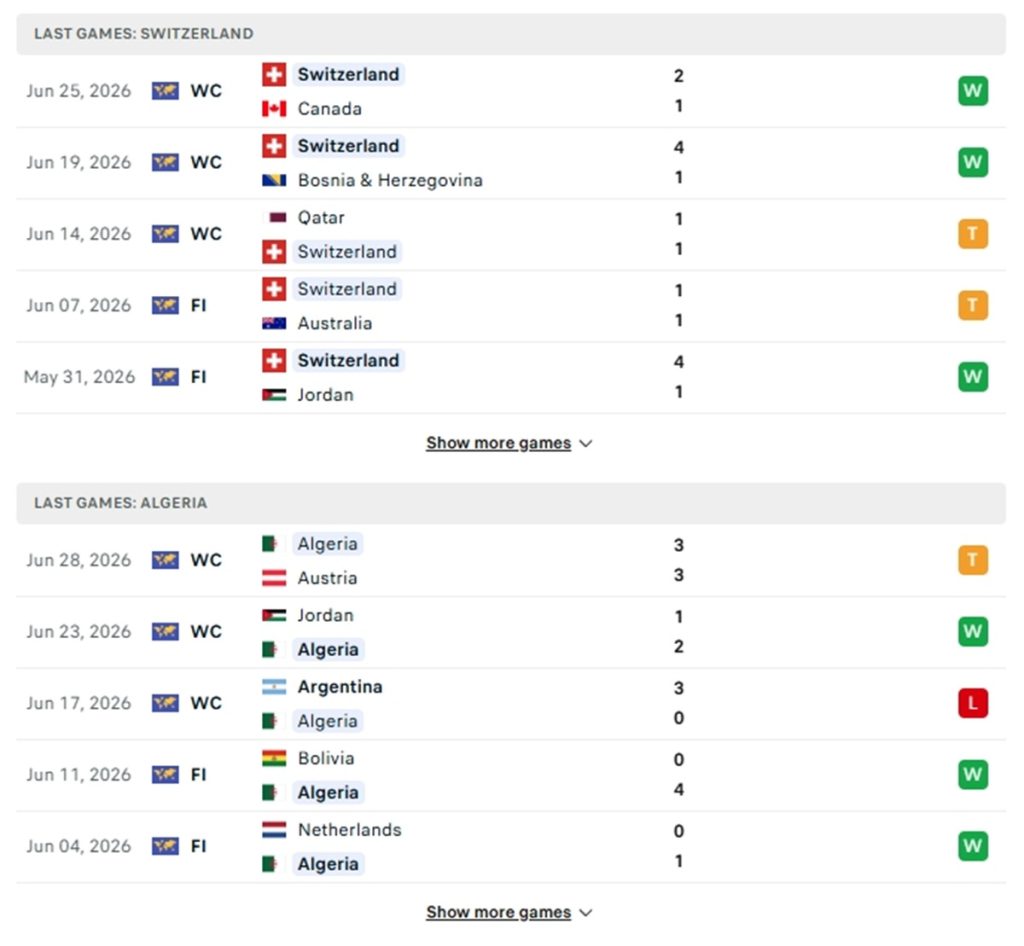Open the May 31, 2026 Switzerland vs Jordan match

pos(511,377)
